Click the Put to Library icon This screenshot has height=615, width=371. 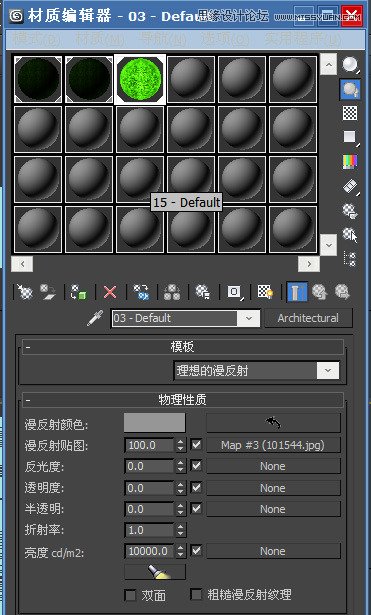click(203, 292)
